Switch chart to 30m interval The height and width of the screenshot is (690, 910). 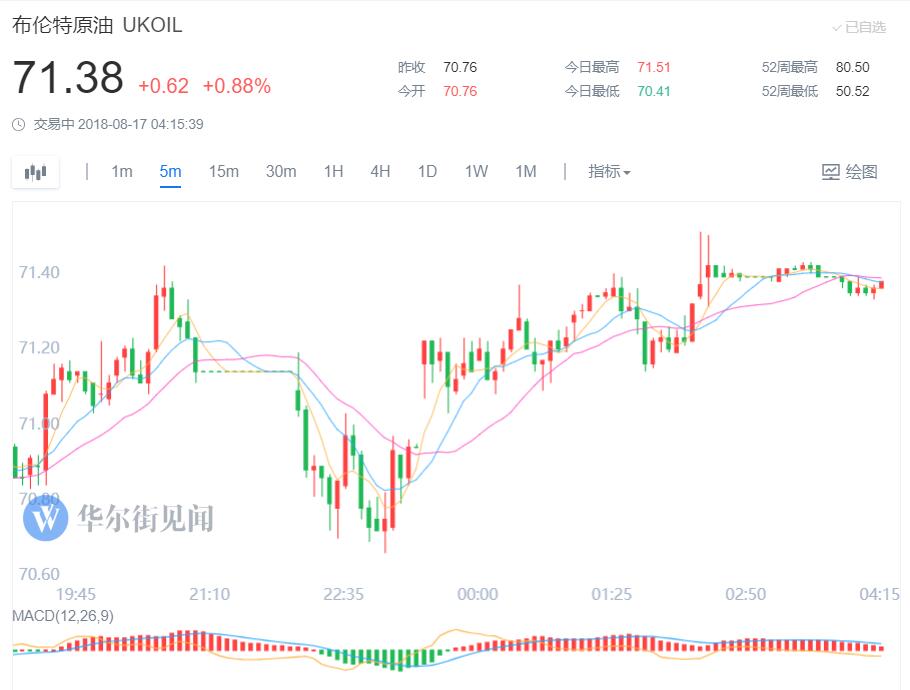281,172
